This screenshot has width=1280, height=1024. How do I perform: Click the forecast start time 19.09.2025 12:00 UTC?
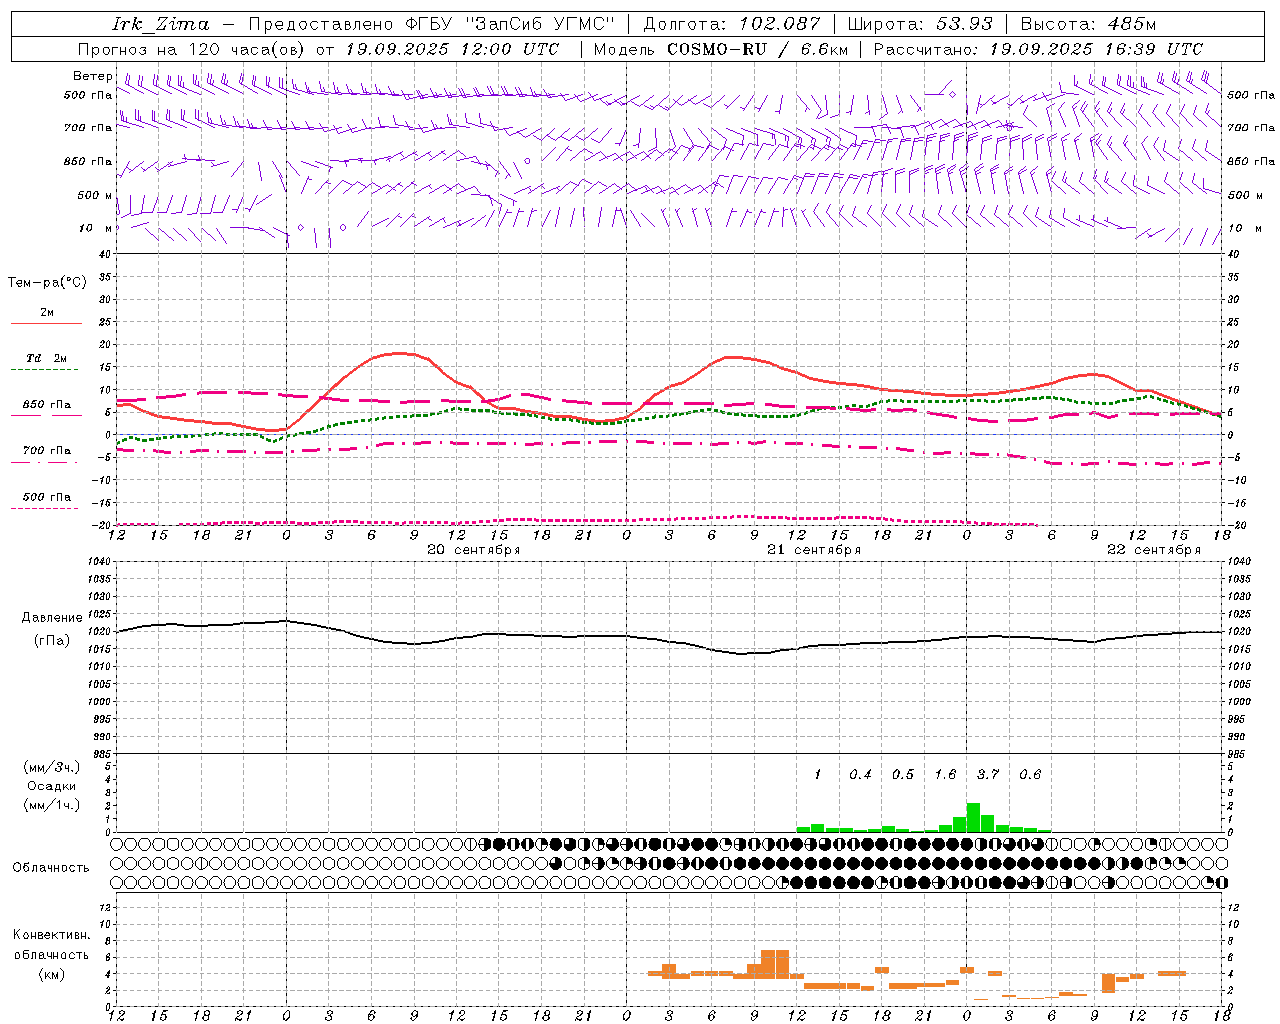coord(452,49)
